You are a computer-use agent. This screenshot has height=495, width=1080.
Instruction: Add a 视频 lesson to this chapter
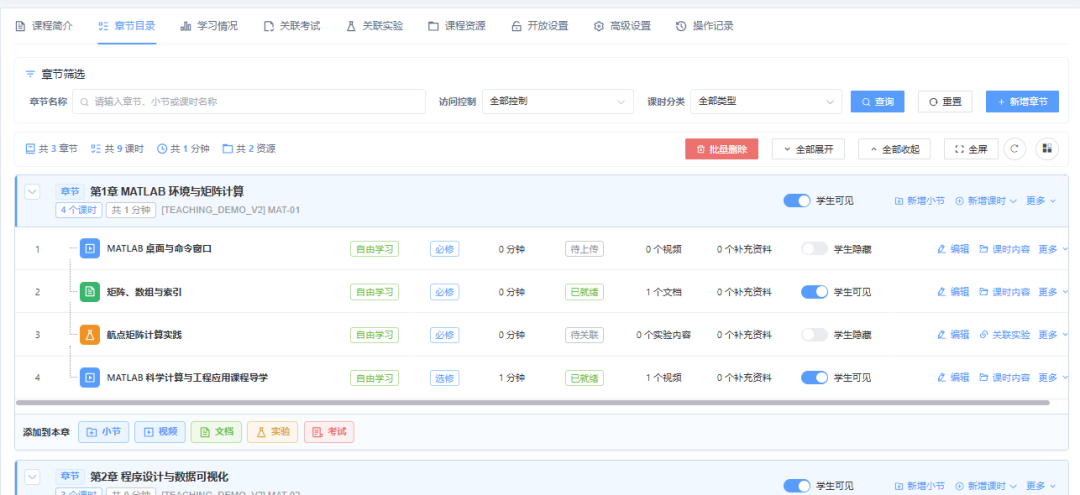160,432
